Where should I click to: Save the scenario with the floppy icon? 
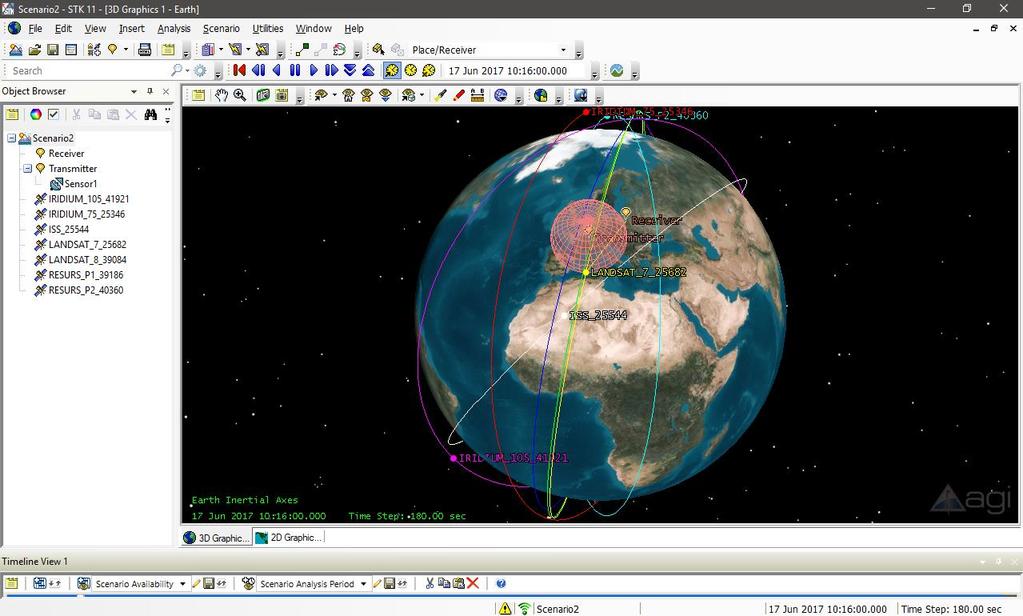pyautogui.click(x=53, y=50)
